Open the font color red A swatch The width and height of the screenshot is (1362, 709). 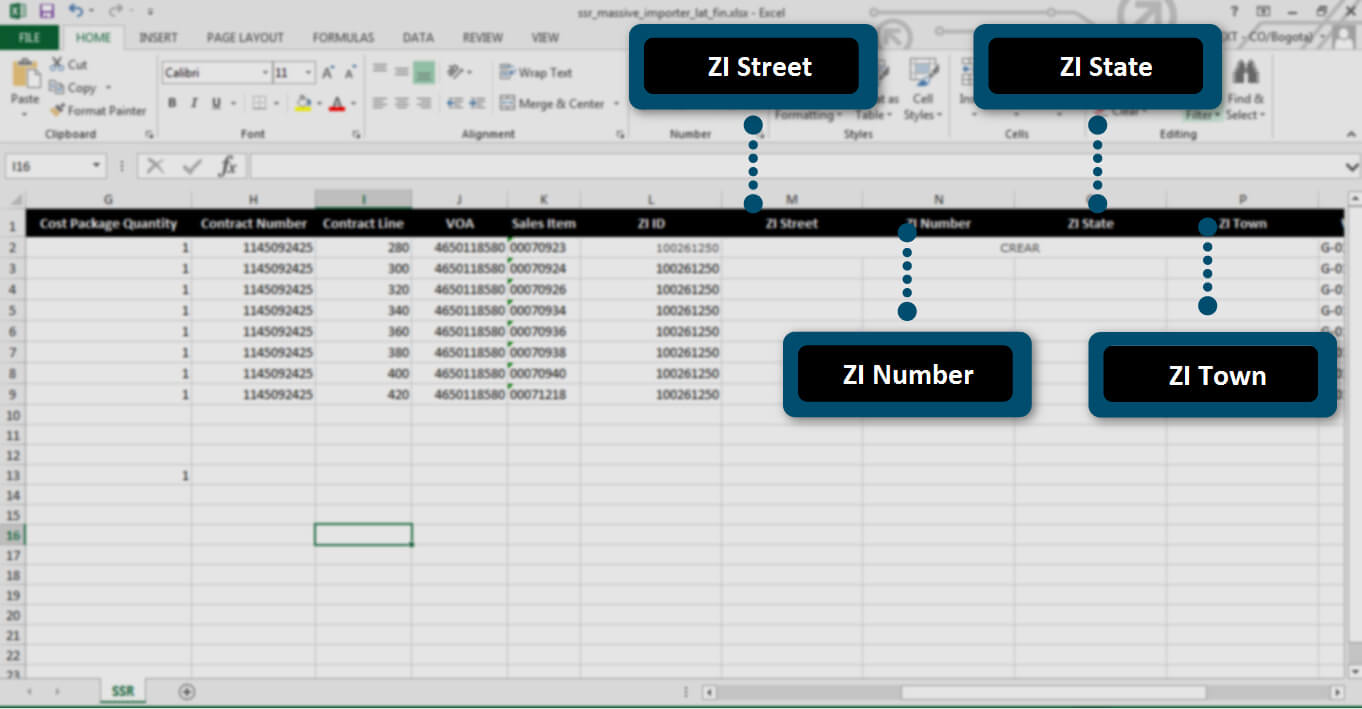coord(336,103)
